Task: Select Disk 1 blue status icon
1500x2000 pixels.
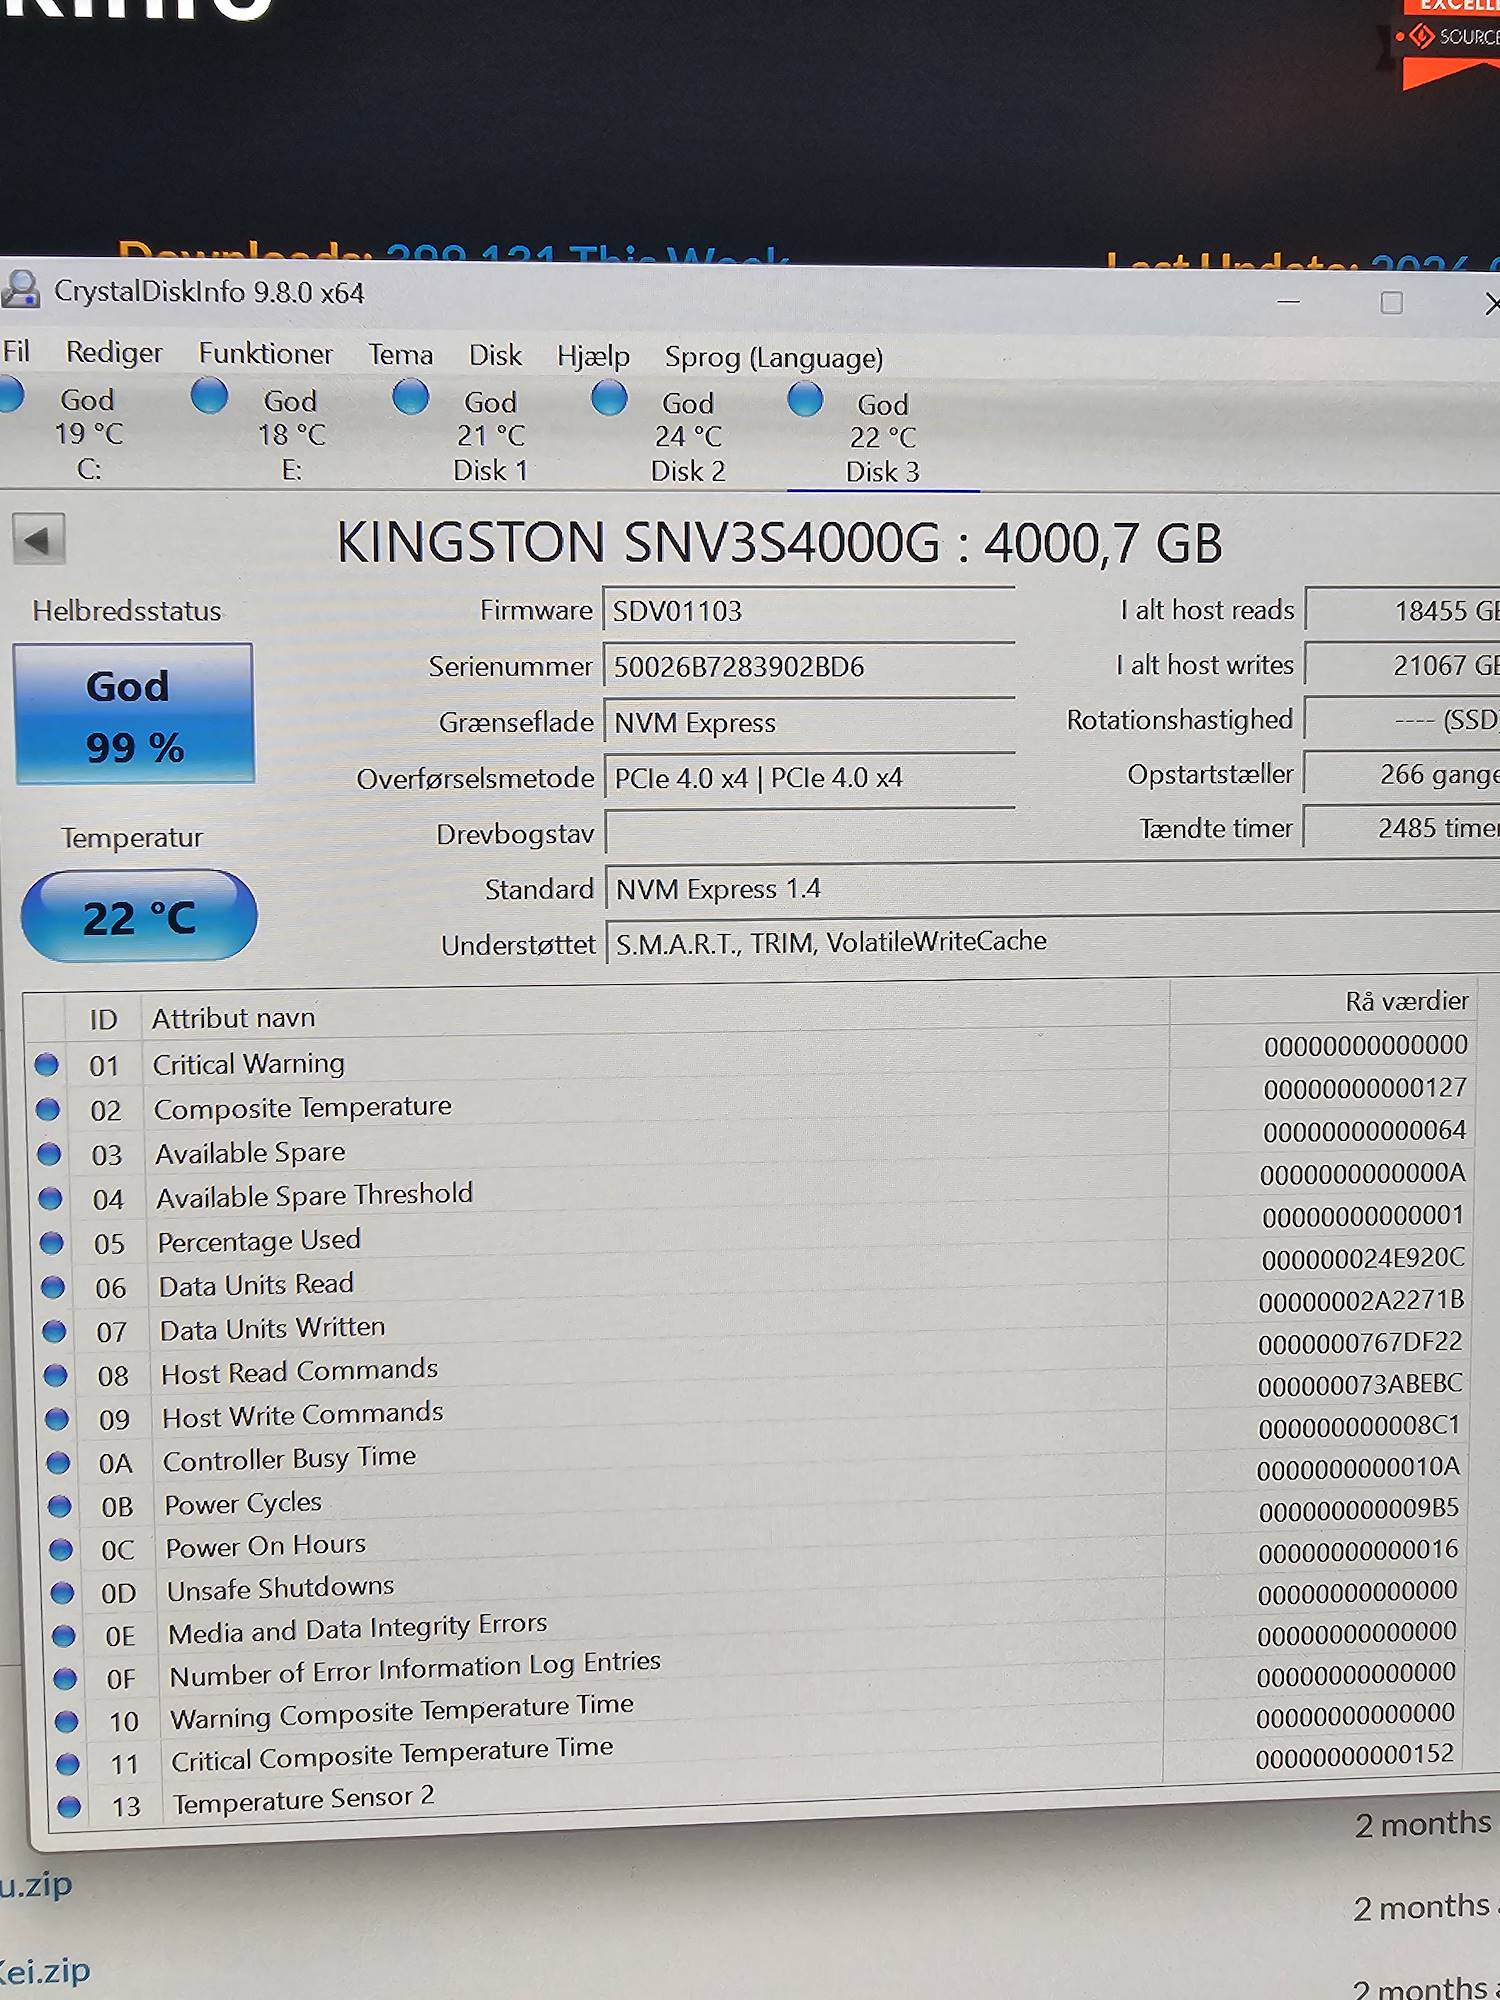Action: point(410,397)
